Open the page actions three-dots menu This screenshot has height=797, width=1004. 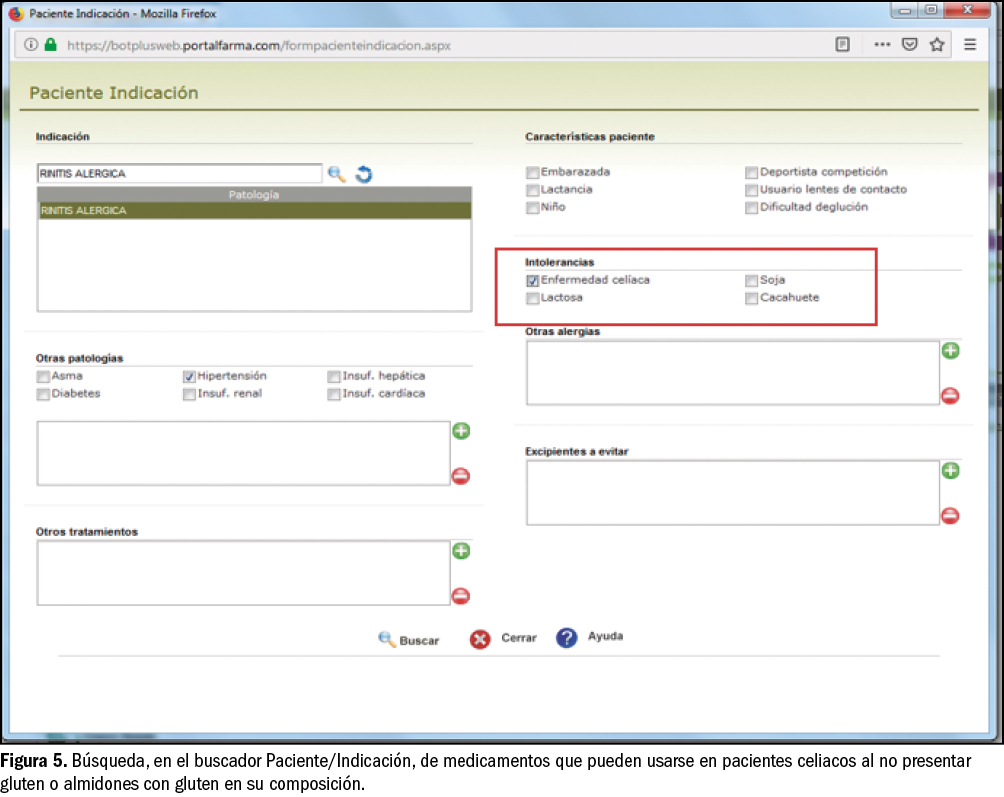[x=882, y=45]
